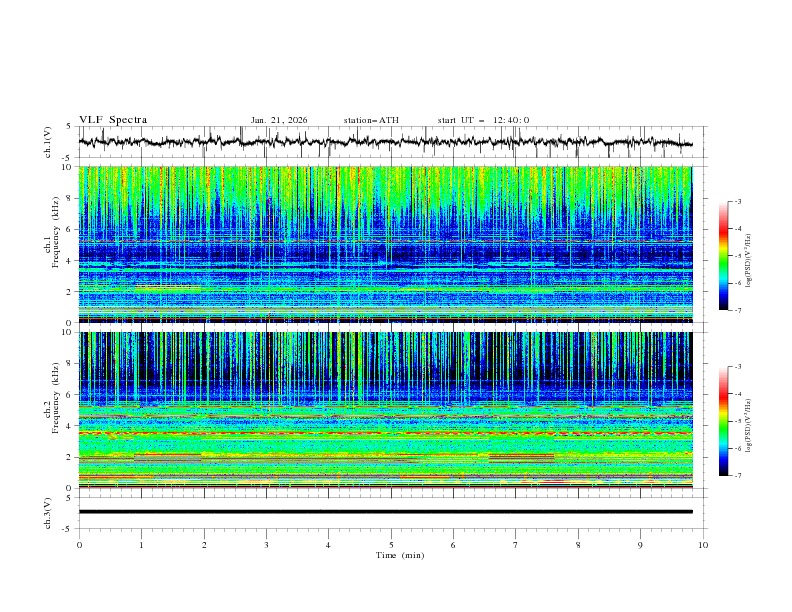Click time axis tick label "0"

(79, 545)
